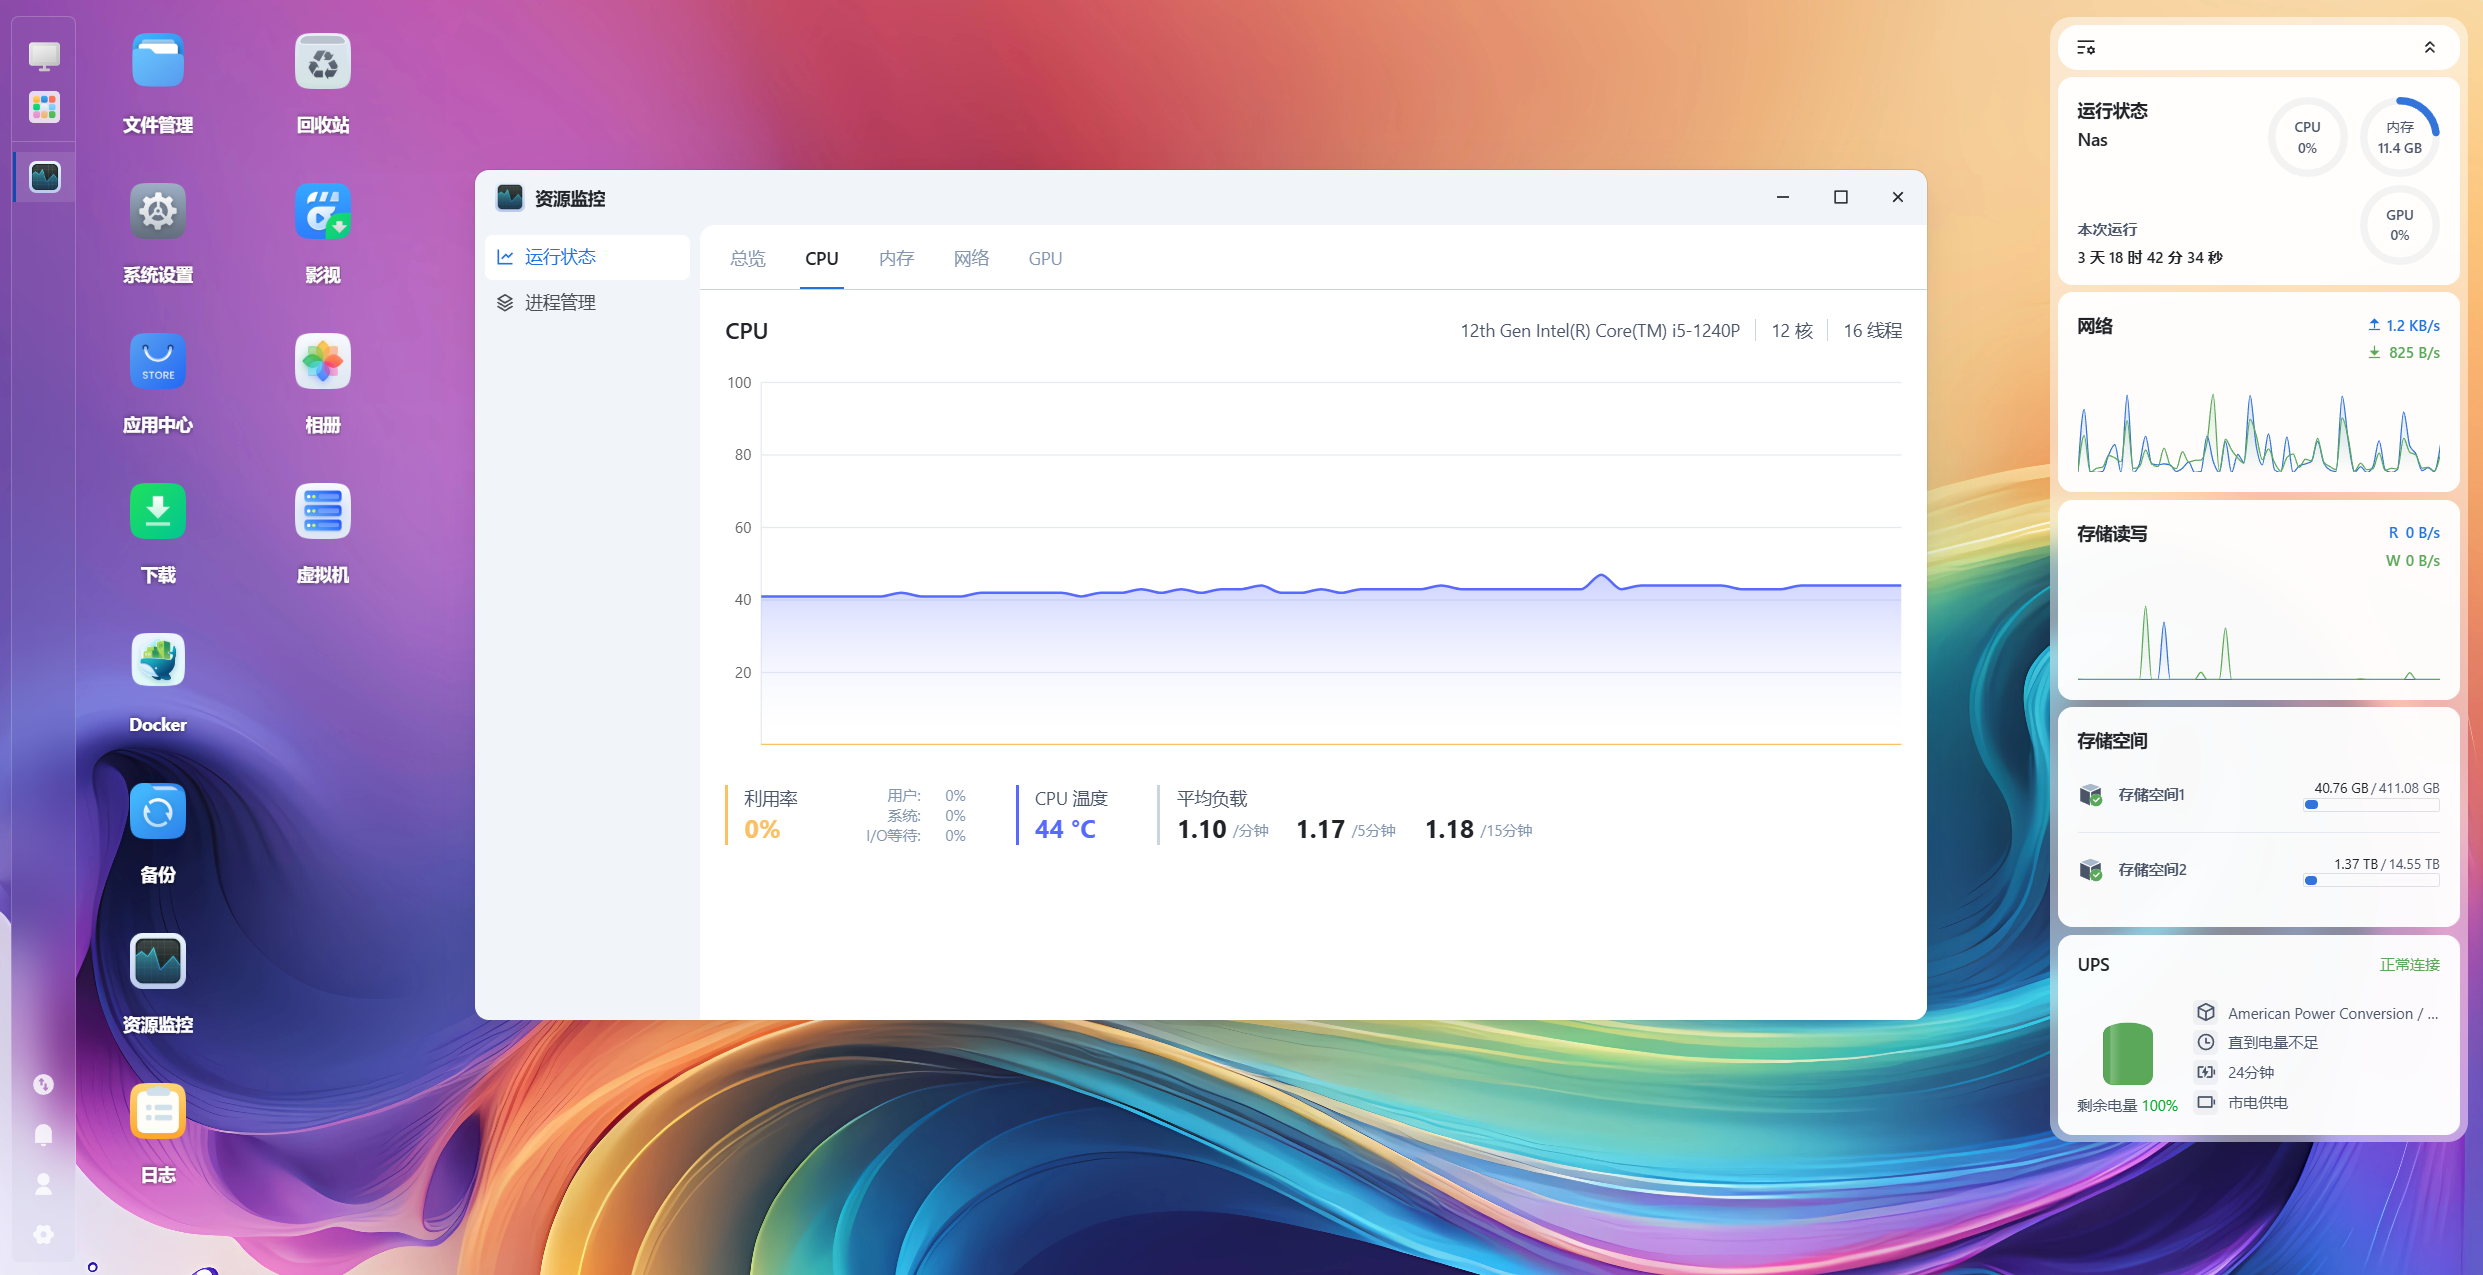Launch the 相册 photos icon
This screenshot has height=1275, width=2483.
tap(322, 361)
